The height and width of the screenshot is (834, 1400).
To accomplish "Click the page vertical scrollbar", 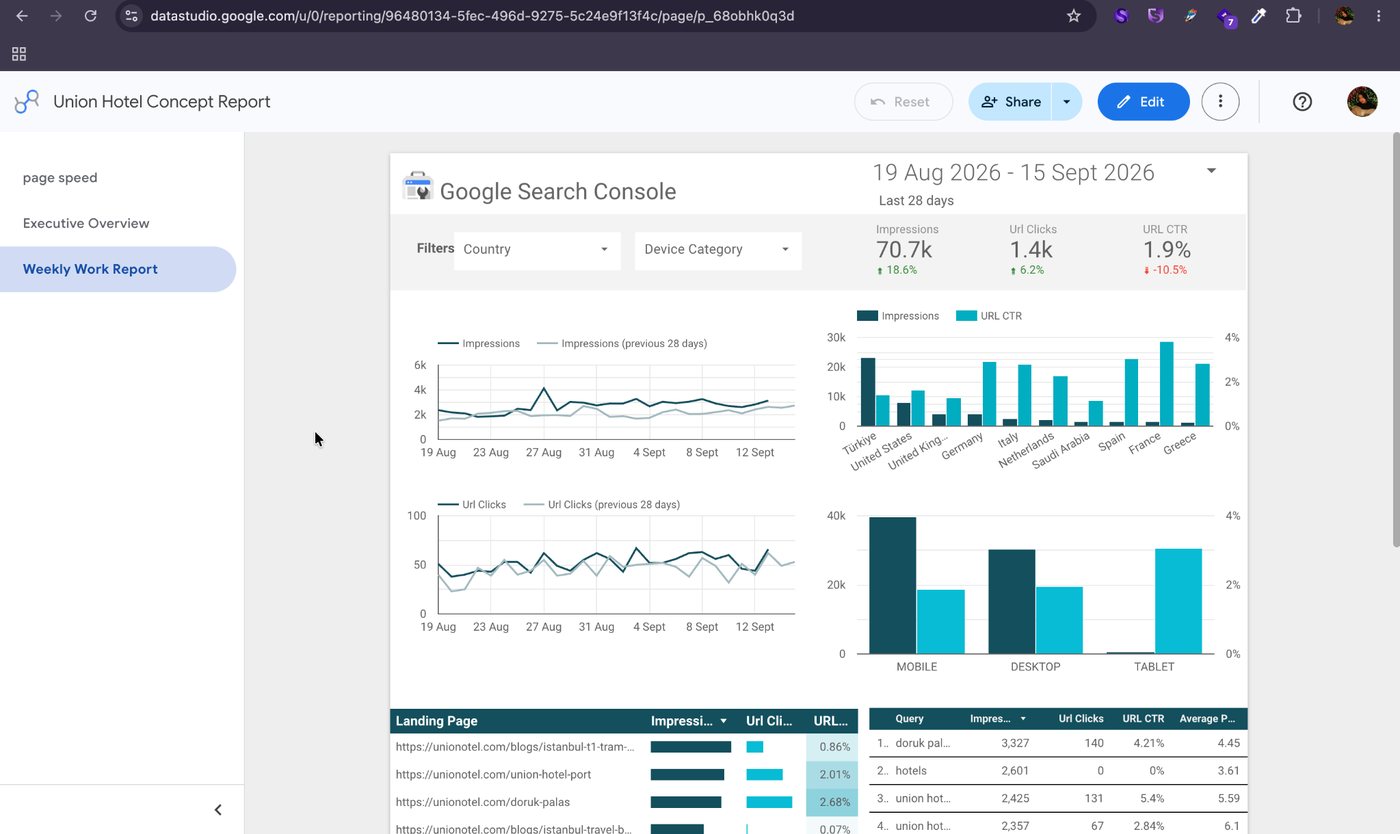I will (1395, 340).
